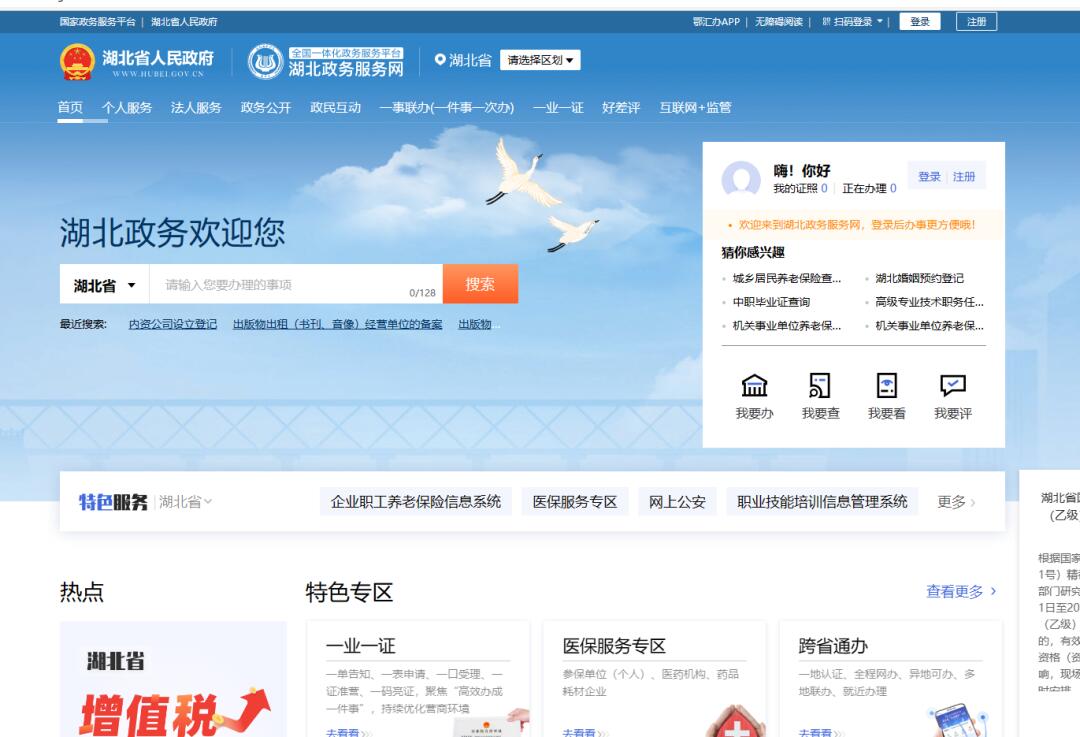1080x737 pixels.
Task: Open the 网上公安 button
Action: point(677,501)
